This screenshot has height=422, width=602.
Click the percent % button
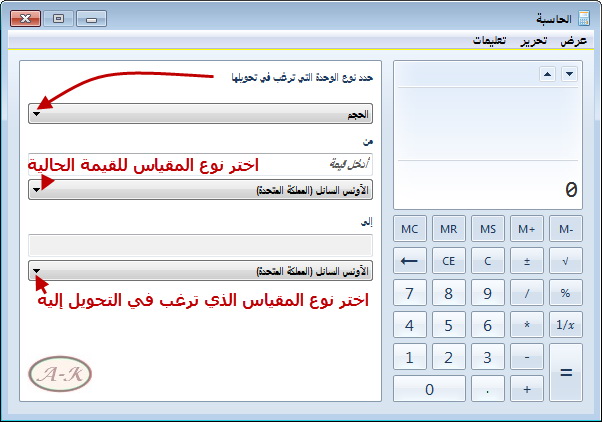point(566,293)
